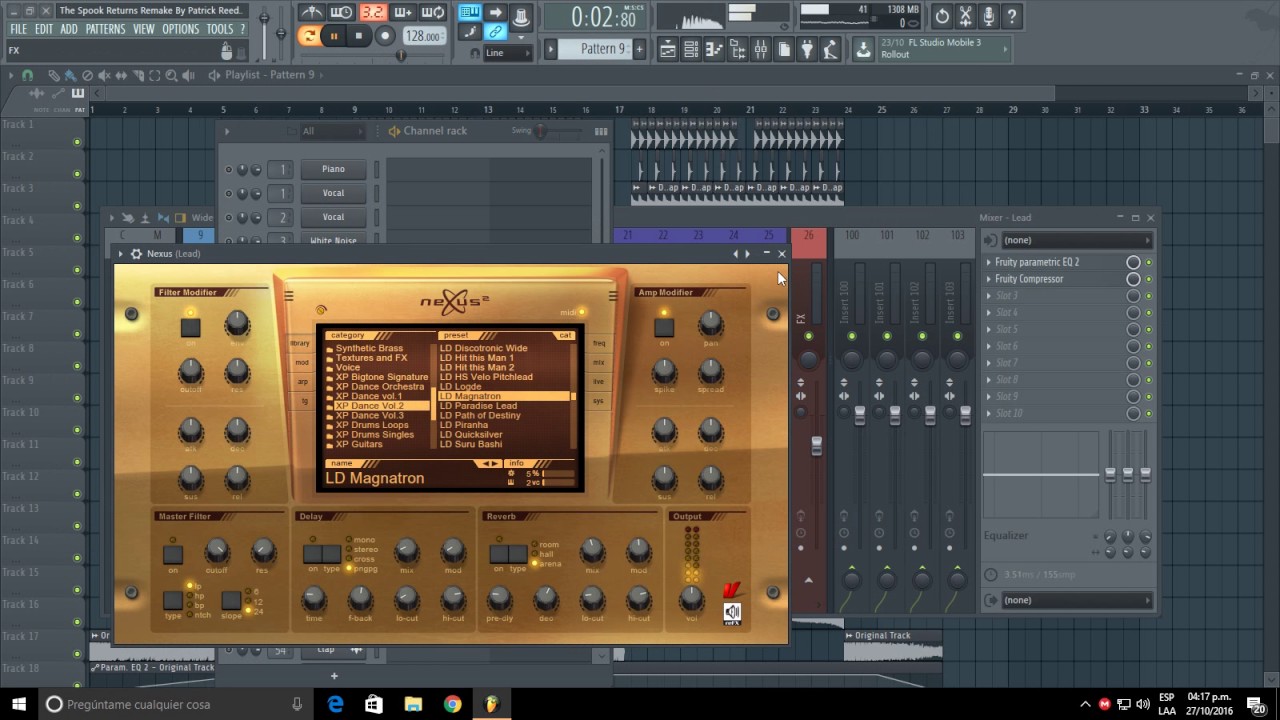Open the FILE menu
The image size is (1280, 720).
pos(19,29)
